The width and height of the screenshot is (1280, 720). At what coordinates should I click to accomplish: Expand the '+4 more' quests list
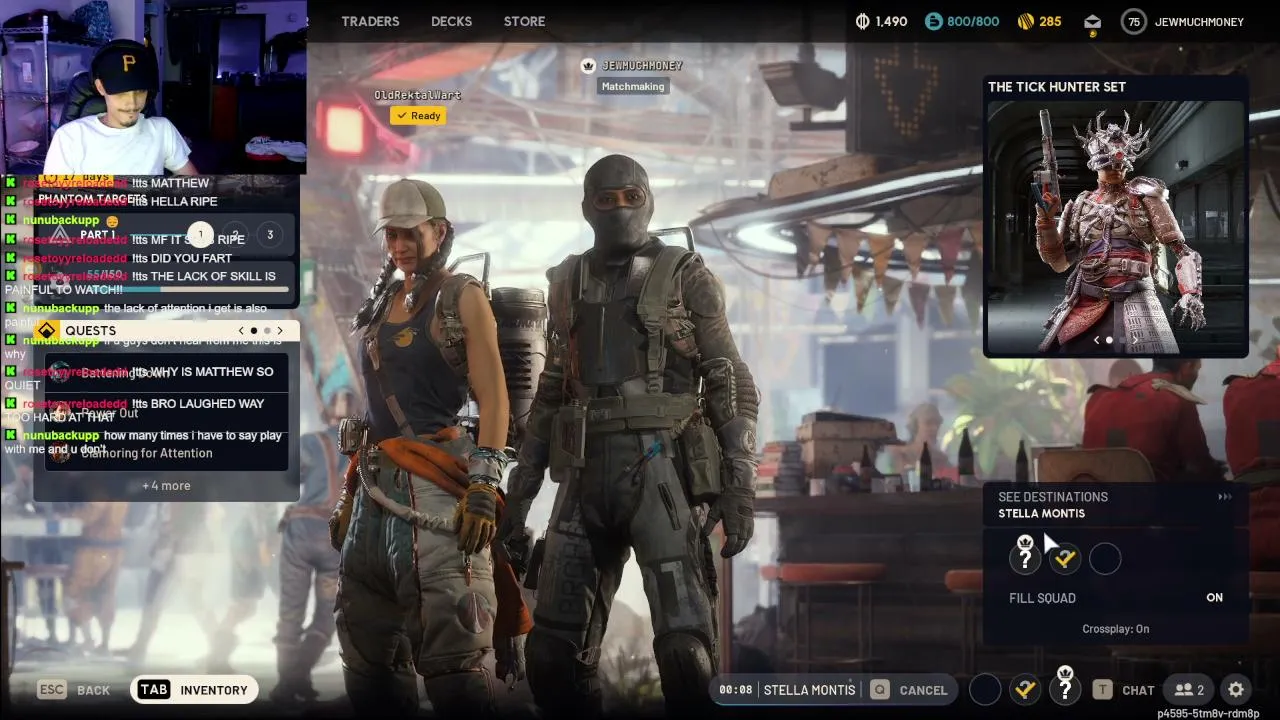click(x=166, y=486)
